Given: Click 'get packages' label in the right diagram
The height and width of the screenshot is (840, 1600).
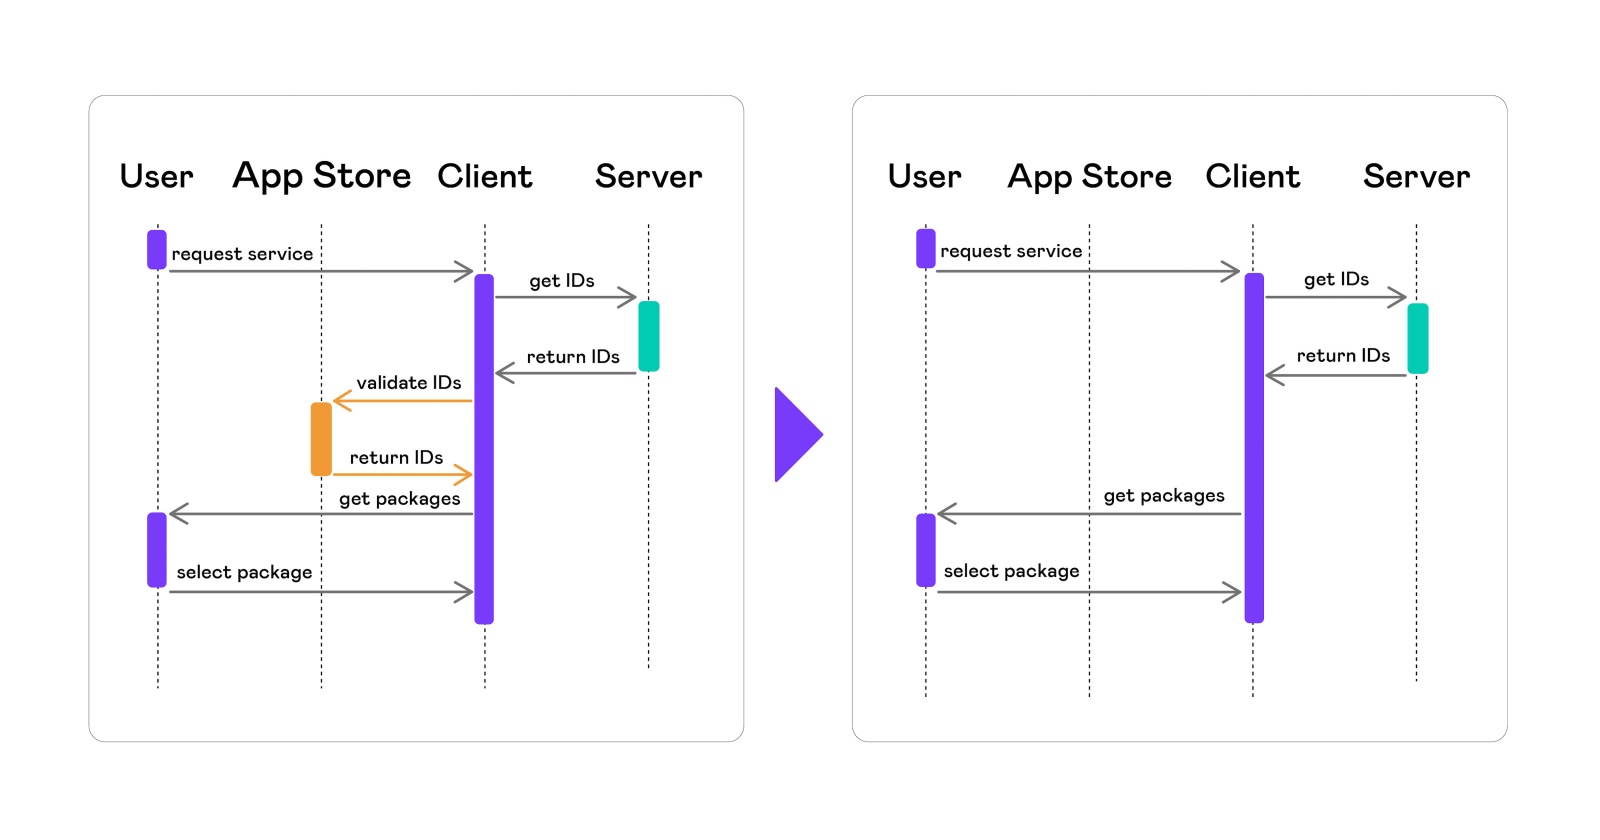Looking at the screenshot, I should [x=1164, y=496].
